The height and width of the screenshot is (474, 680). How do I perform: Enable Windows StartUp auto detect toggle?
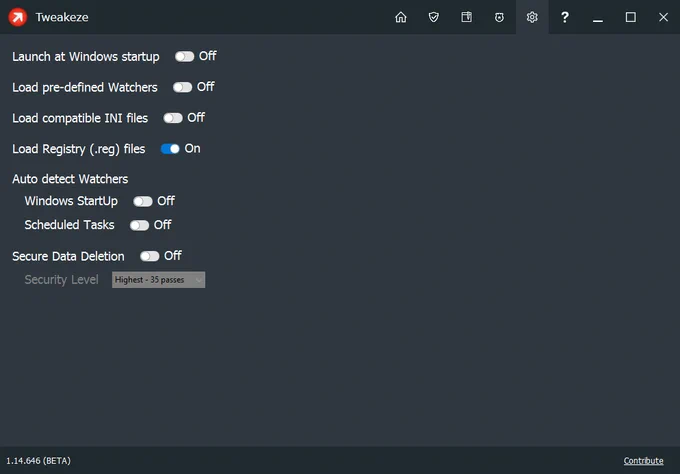click(x=143, y=201)
